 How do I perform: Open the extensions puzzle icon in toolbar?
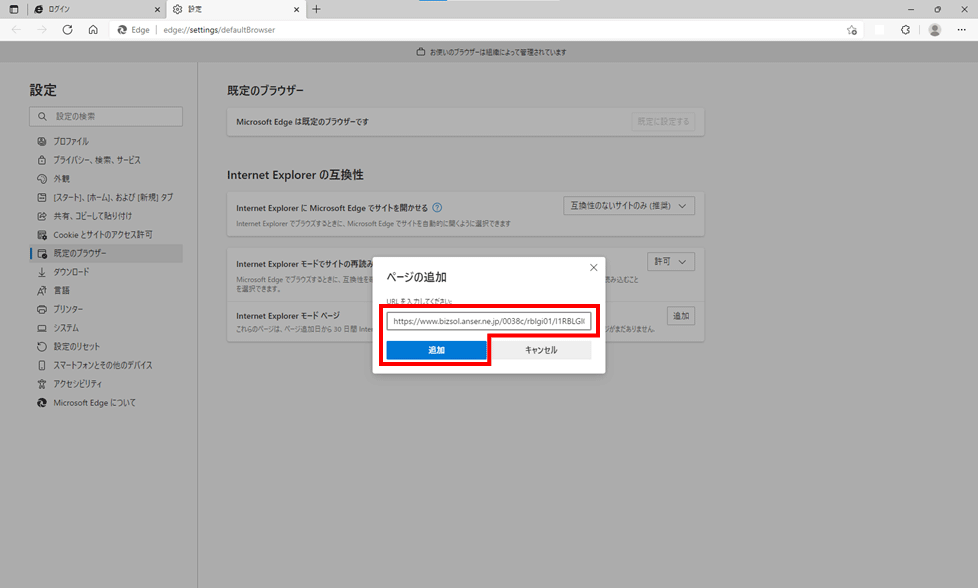click(906, 30)
